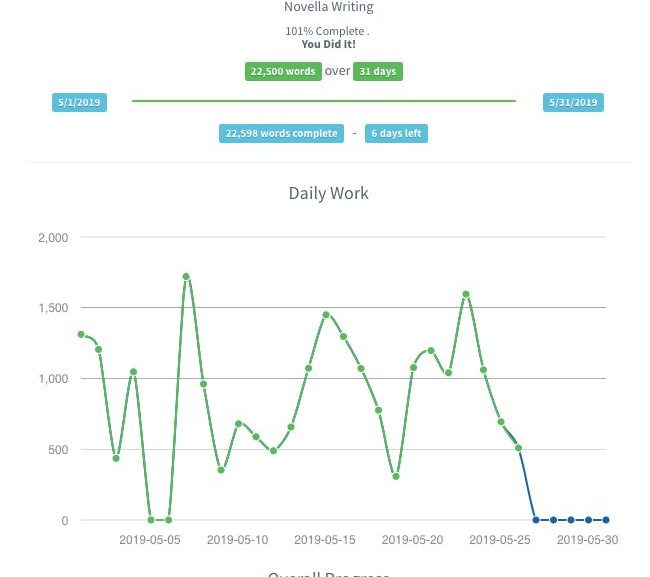Select the first data point on the chart
650x577 pixels.
[x=82, y=335]
